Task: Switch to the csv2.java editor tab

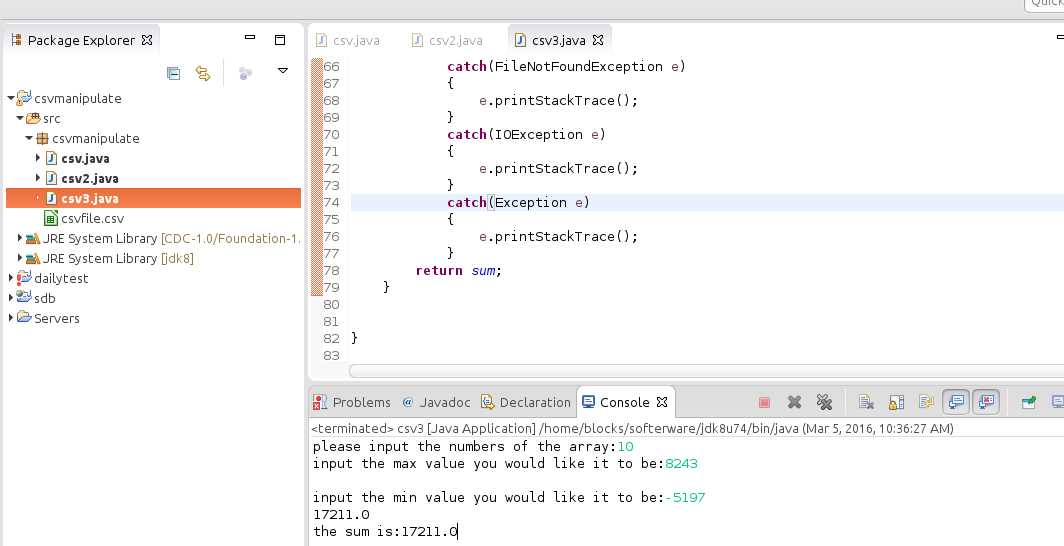Action: tap(448, 41)
